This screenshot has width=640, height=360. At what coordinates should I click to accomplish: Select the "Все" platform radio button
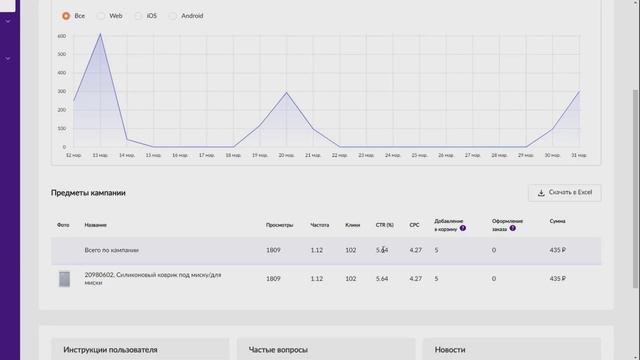point(66,16)
